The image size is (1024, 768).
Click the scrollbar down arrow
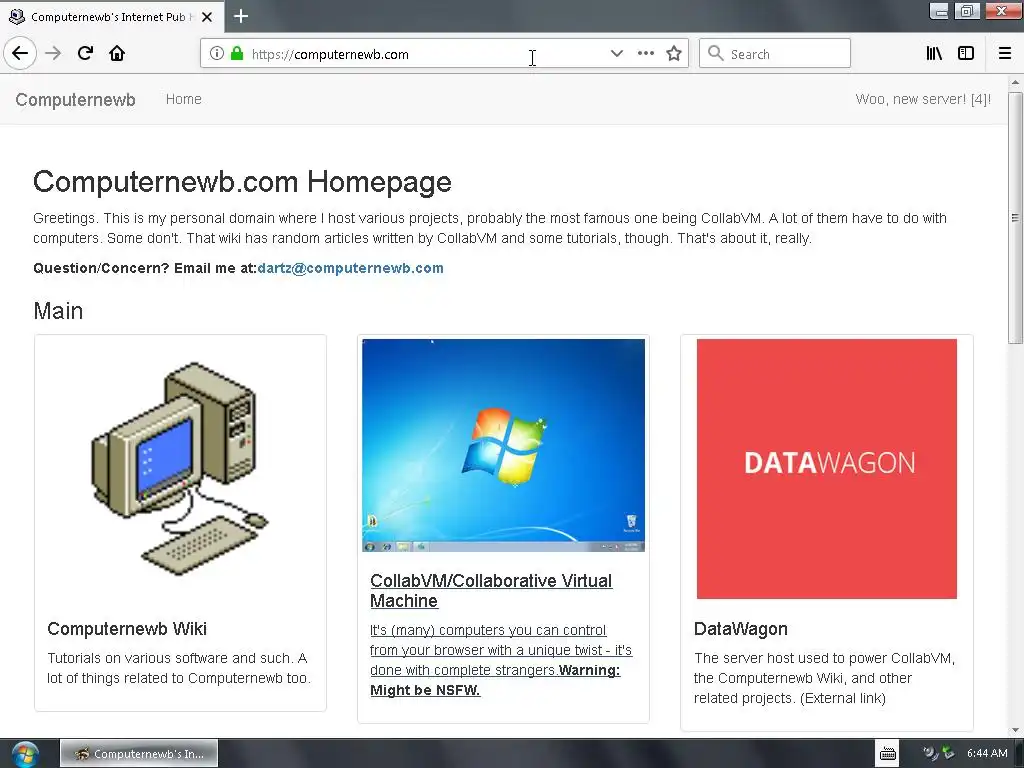pos(1015,731)
